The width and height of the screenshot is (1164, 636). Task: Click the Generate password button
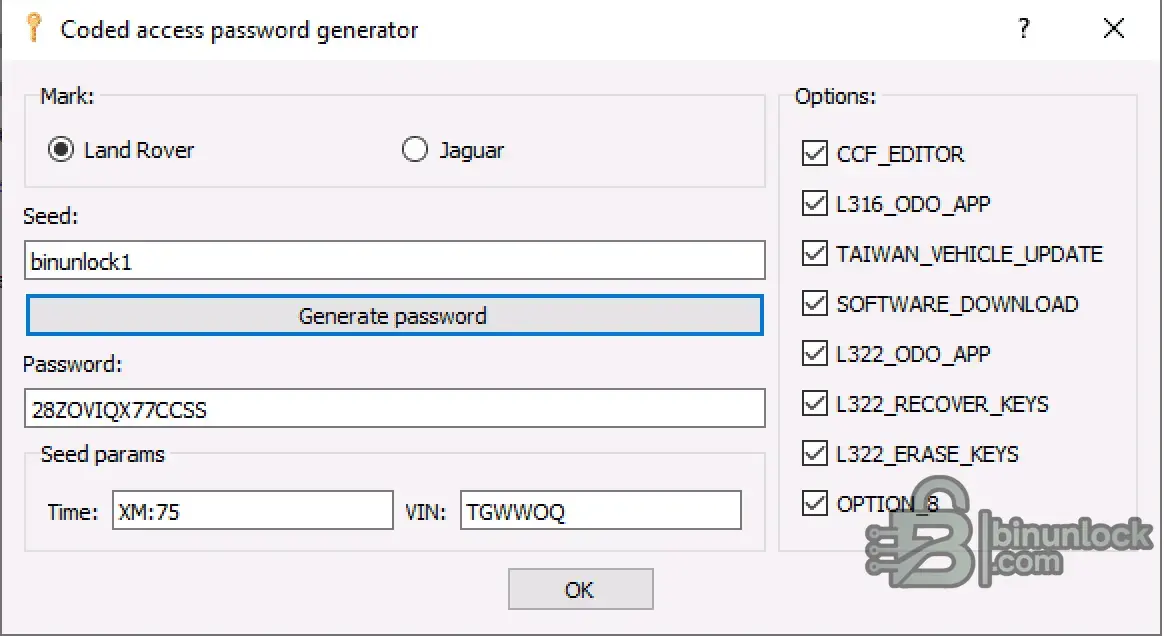pos(394,315)
